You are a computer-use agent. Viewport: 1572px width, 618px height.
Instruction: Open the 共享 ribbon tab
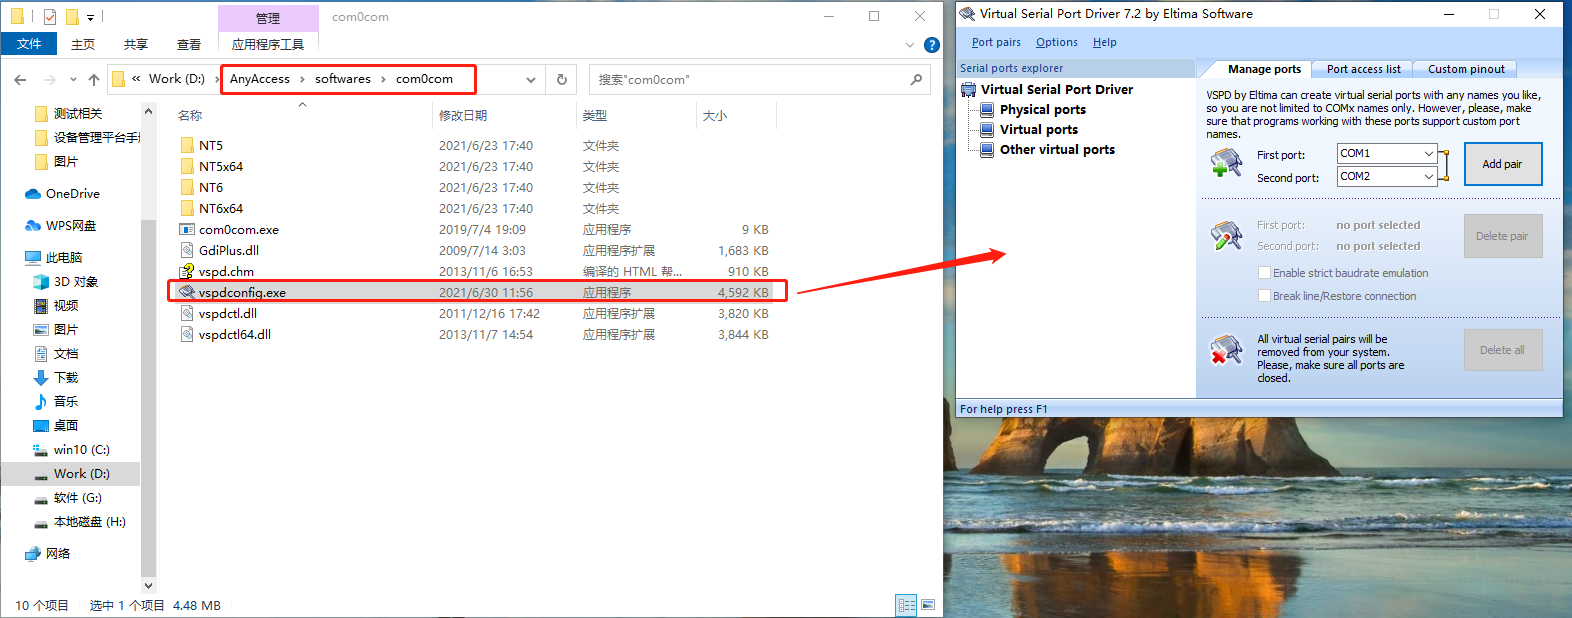pyautogui.click(x=136, y=44)
